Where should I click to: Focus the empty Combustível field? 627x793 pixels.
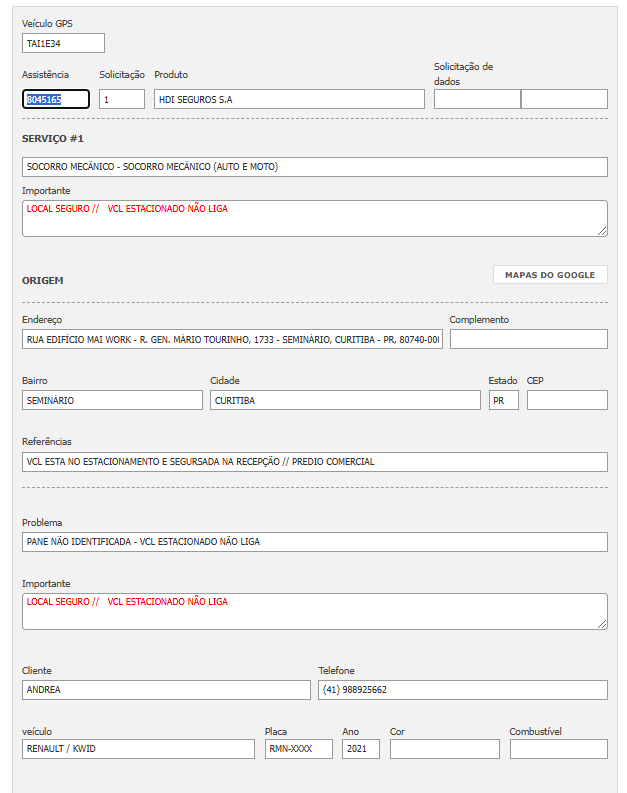[558, 749]
